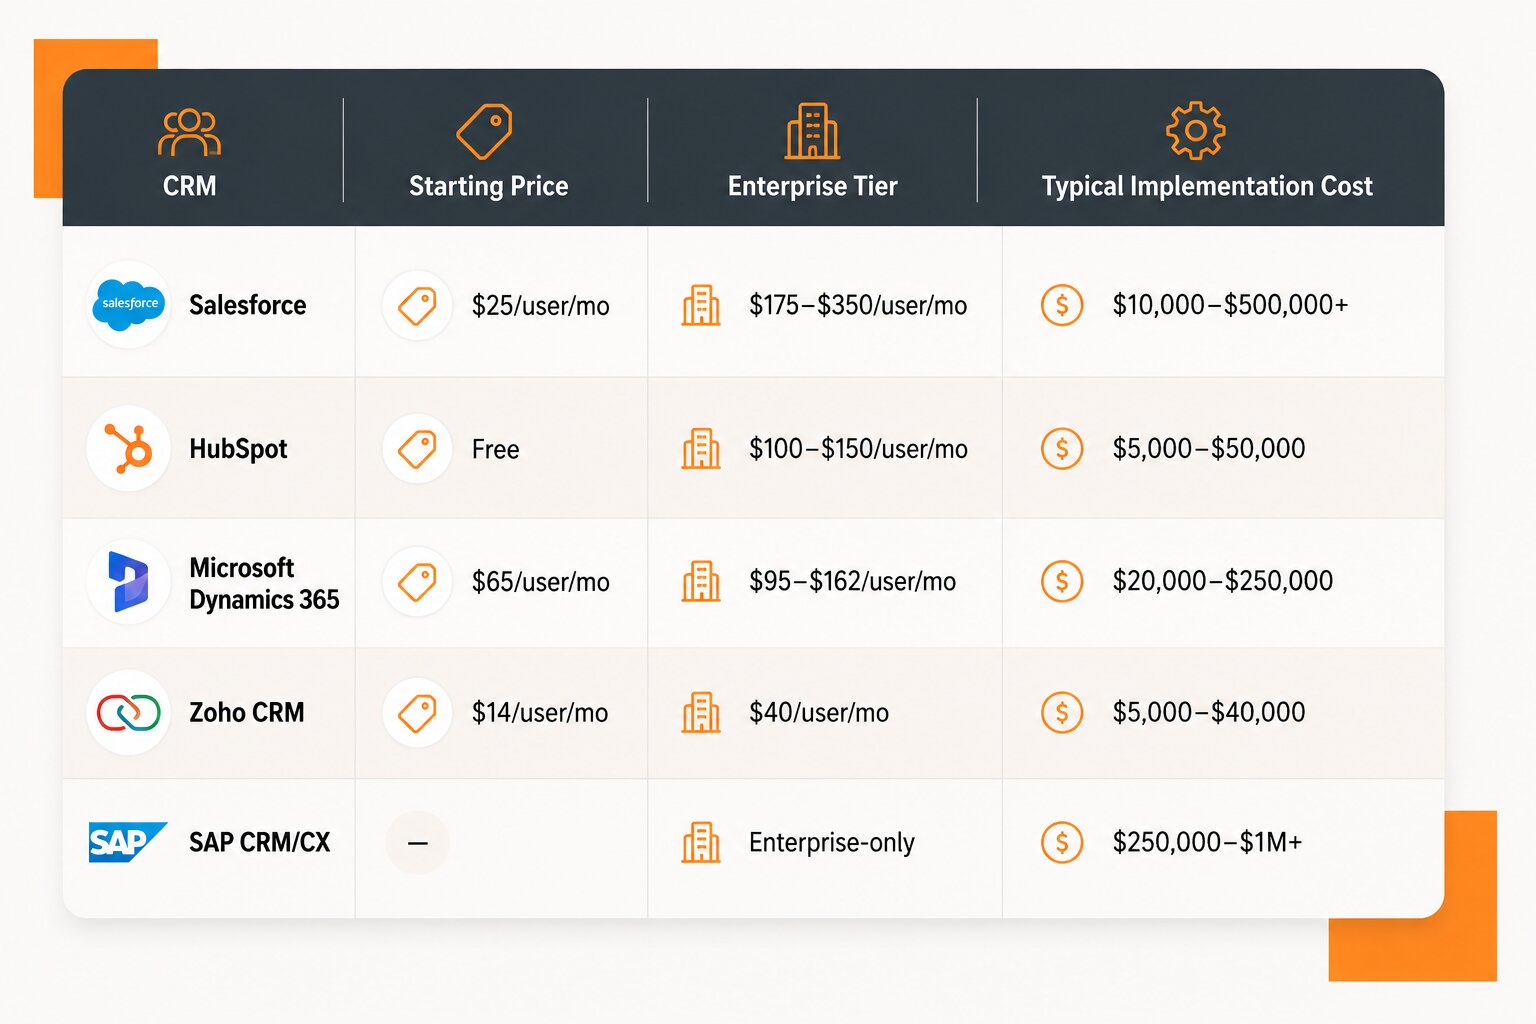1536x1024 pixels.
Task: Click the dollar coin icon in Zoho CRM row
Action: [x=1062, y=713]
